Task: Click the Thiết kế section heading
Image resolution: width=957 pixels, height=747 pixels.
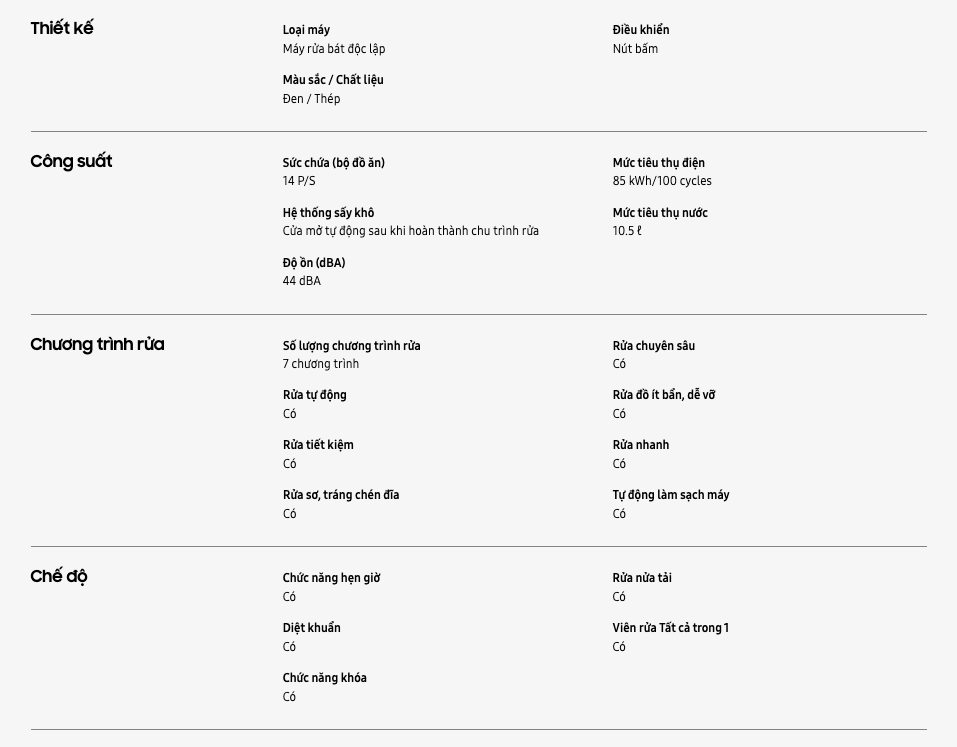Action: coord(62,28)
